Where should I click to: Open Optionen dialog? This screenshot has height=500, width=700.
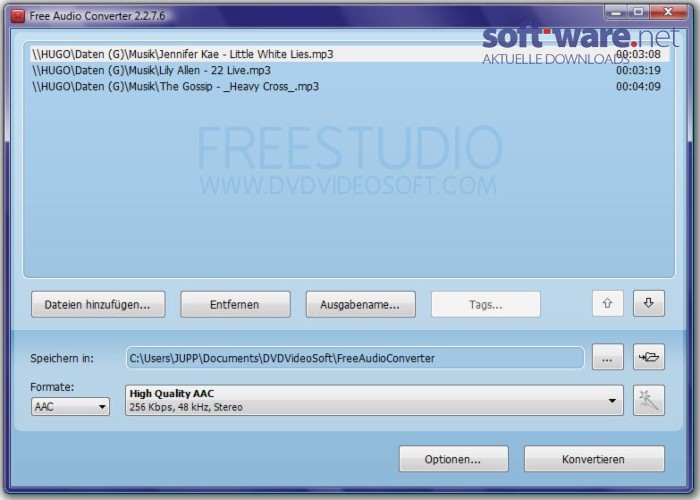coord(454,459)
